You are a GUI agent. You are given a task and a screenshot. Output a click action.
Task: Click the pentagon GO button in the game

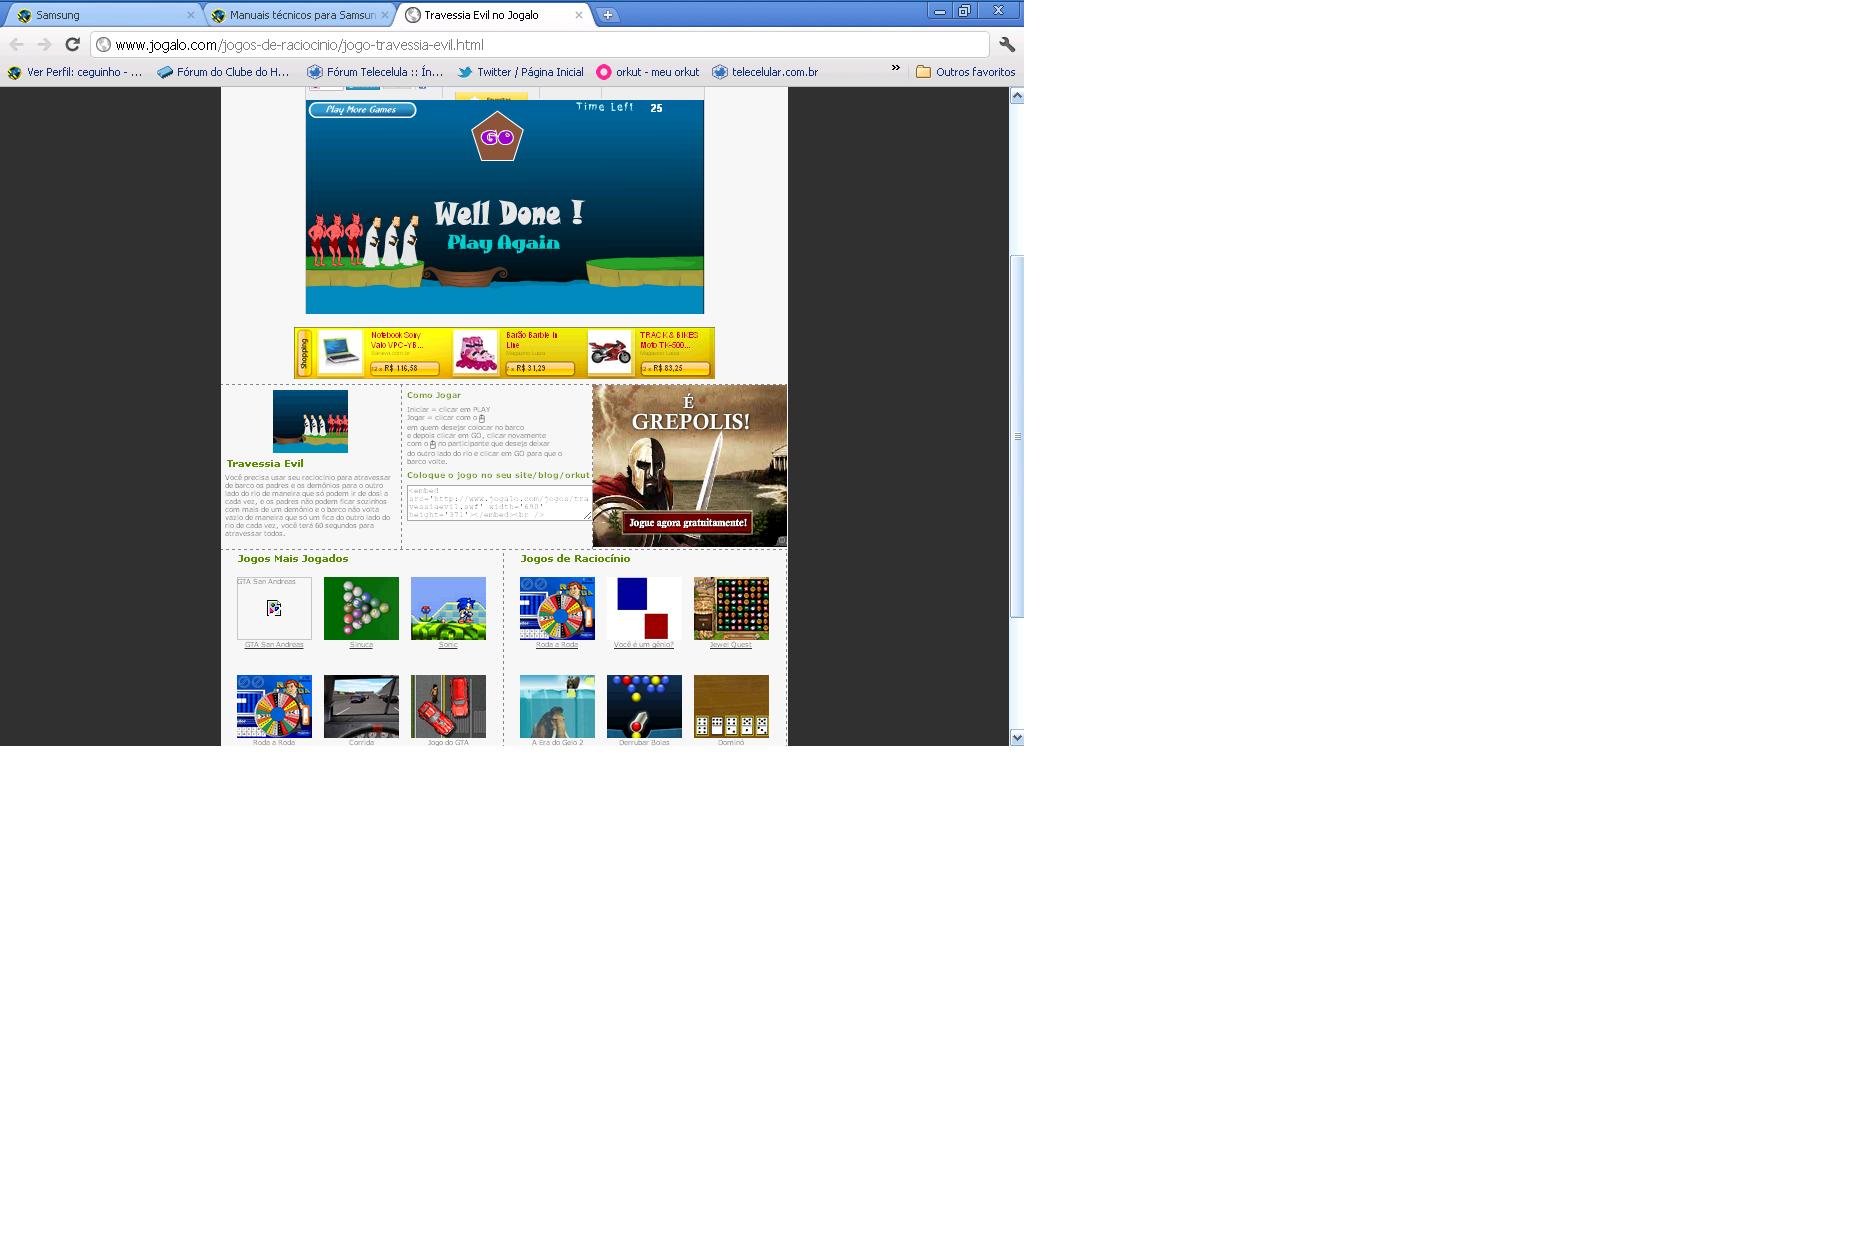(x=497, y=137)
